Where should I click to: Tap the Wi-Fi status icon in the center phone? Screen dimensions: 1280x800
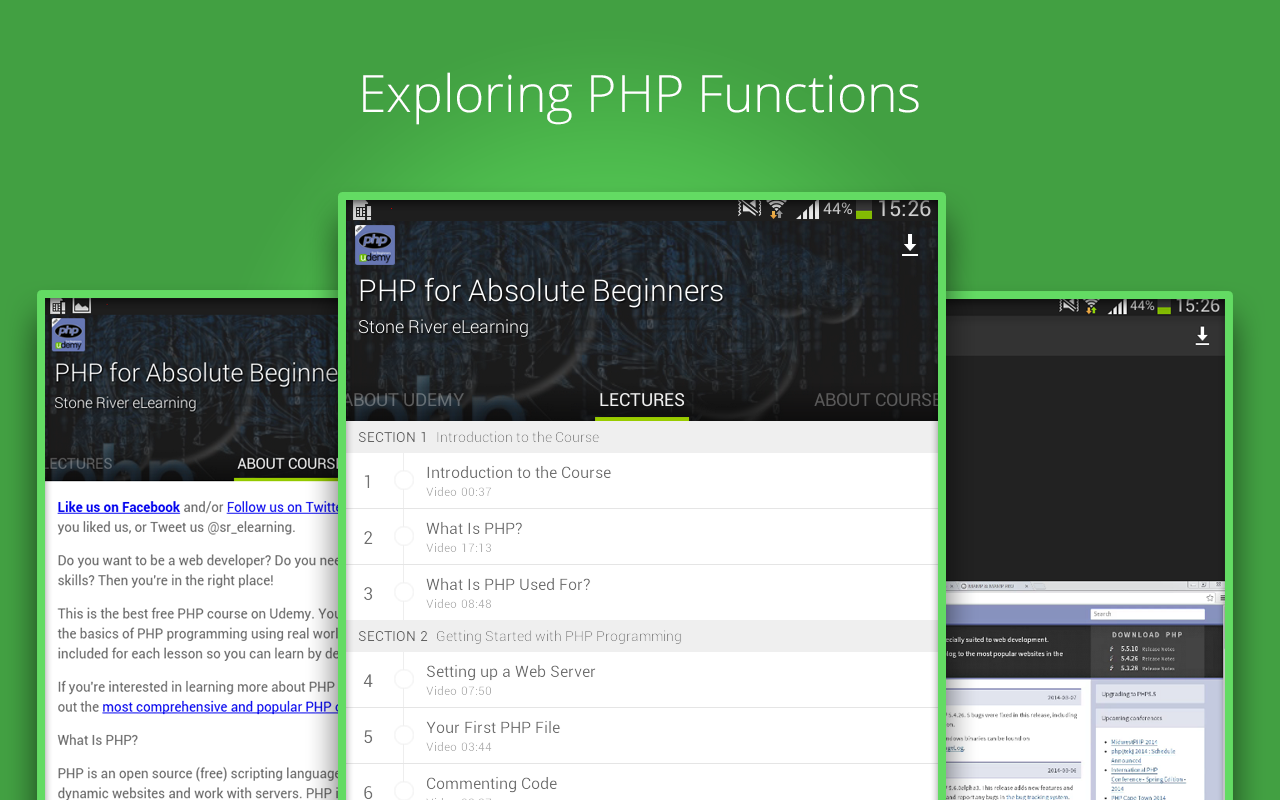(x=776, y=209)
